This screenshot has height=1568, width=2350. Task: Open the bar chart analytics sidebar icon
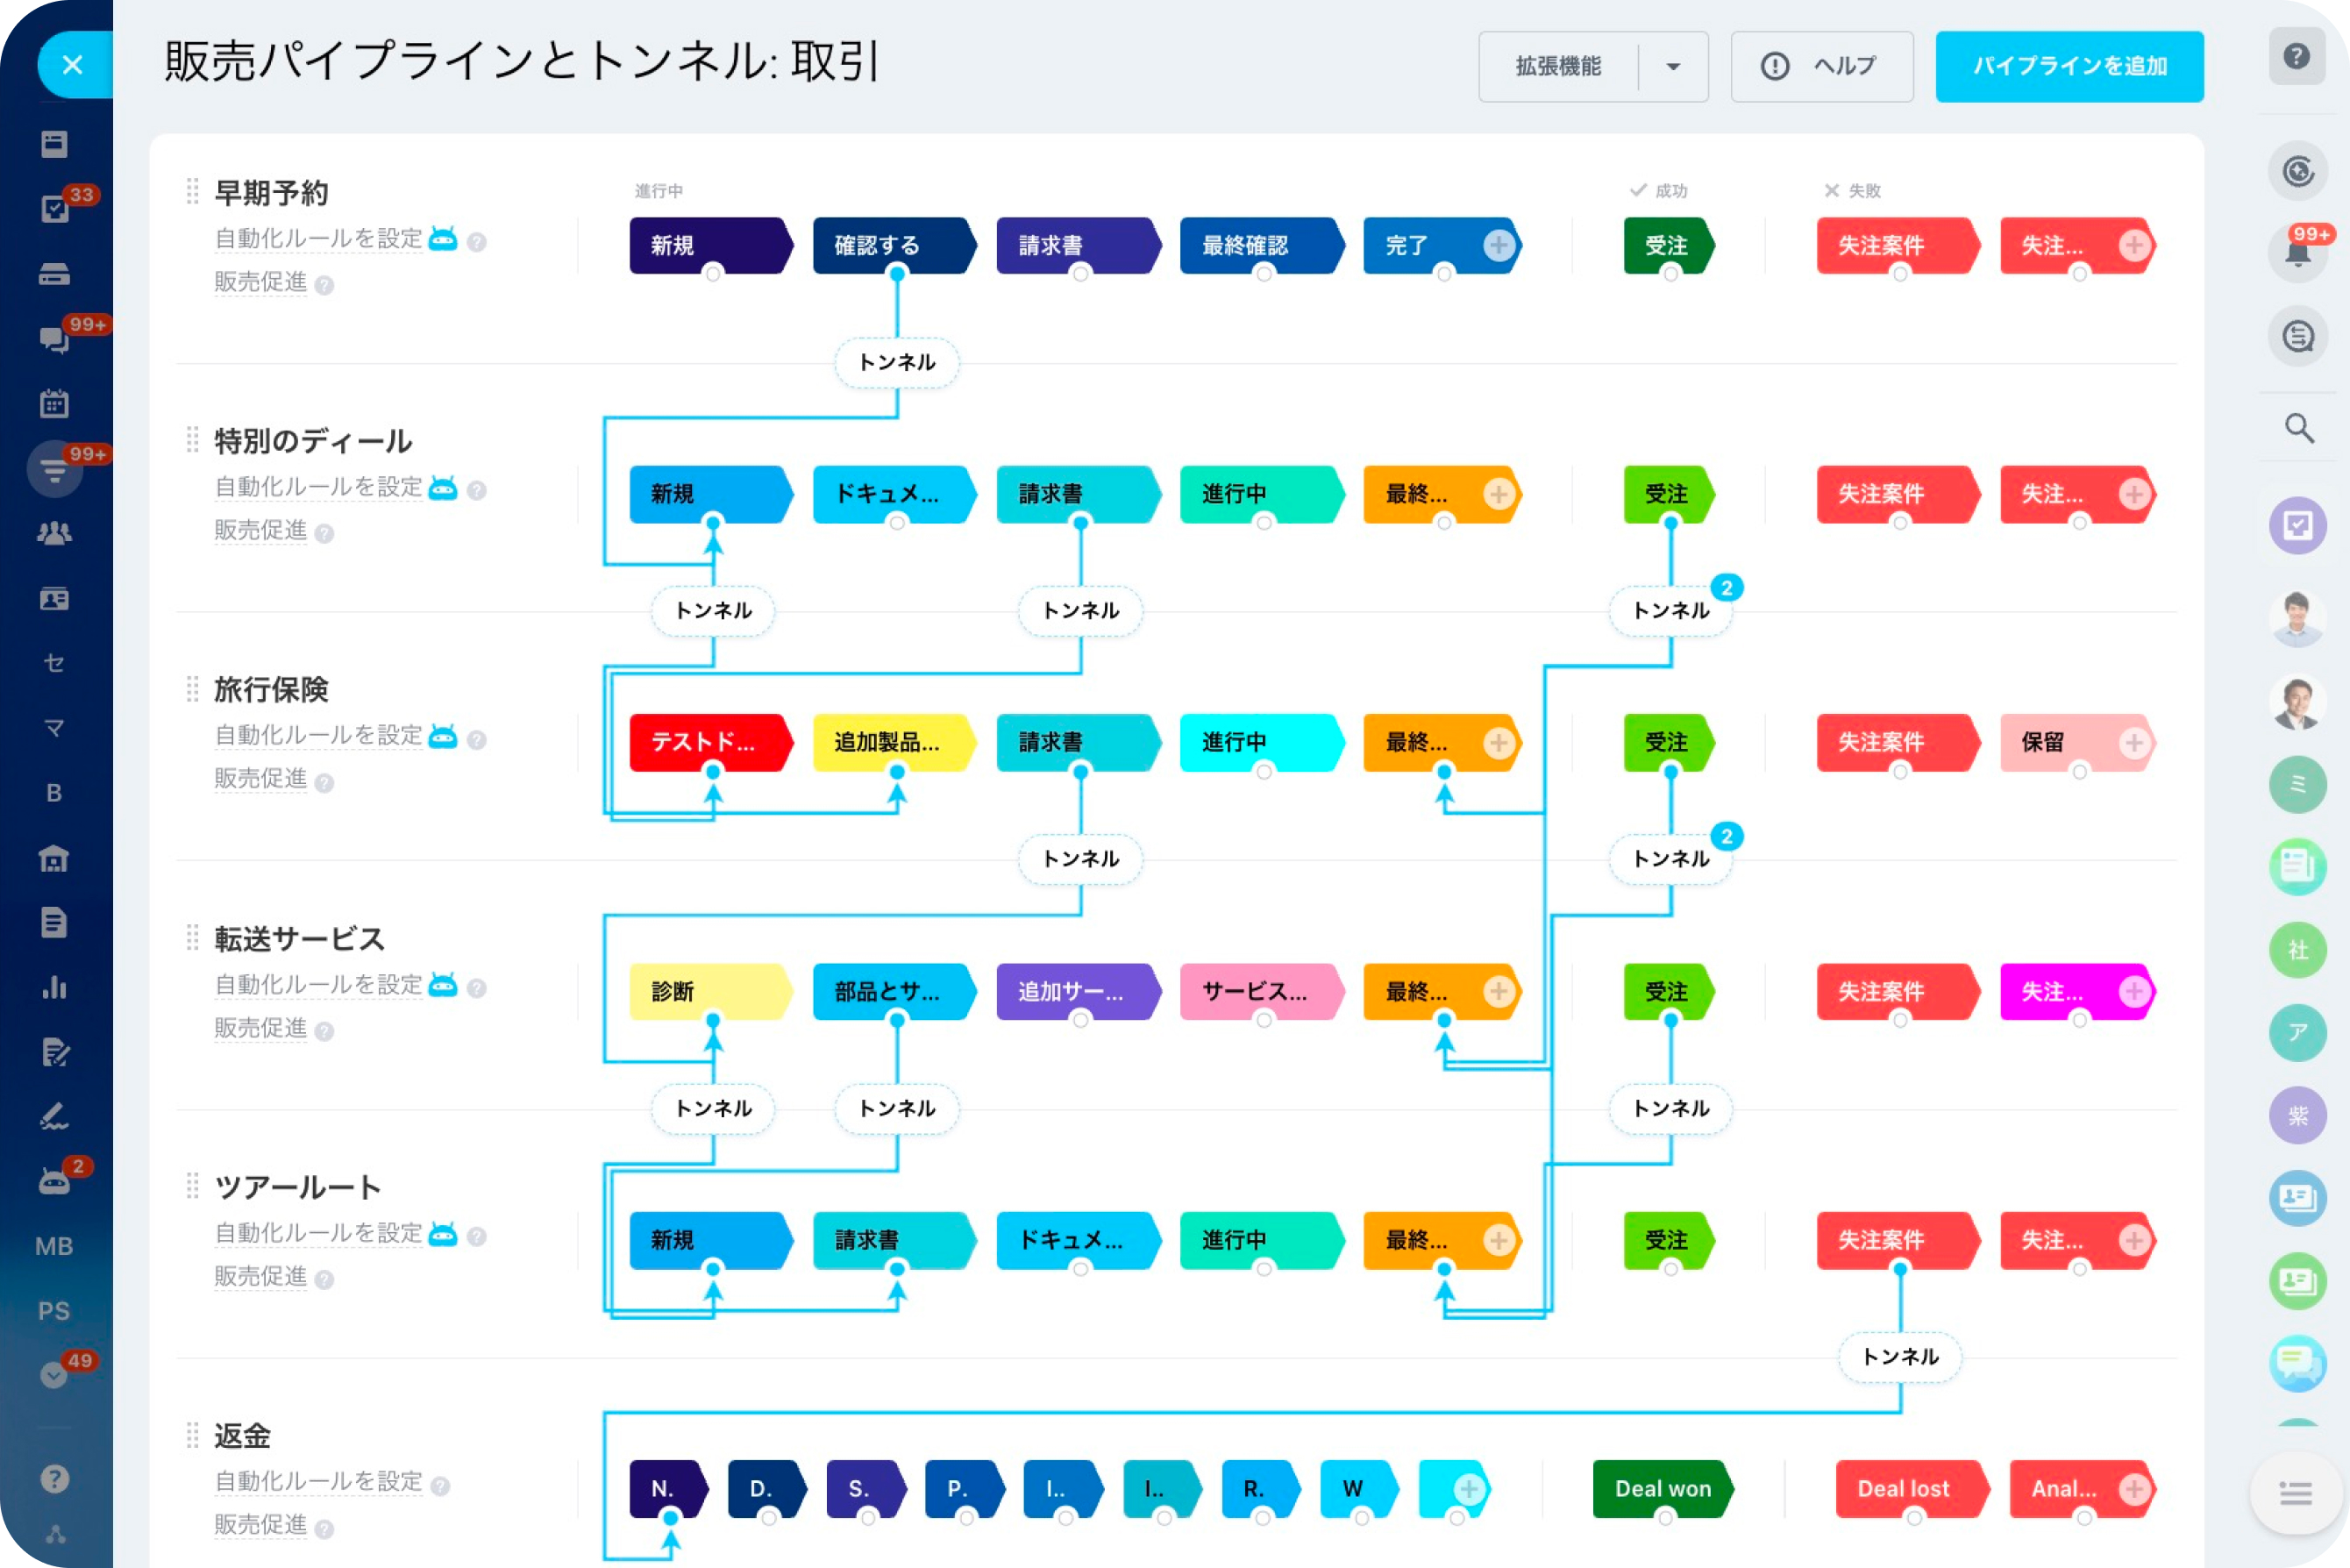tap(54, 988)
